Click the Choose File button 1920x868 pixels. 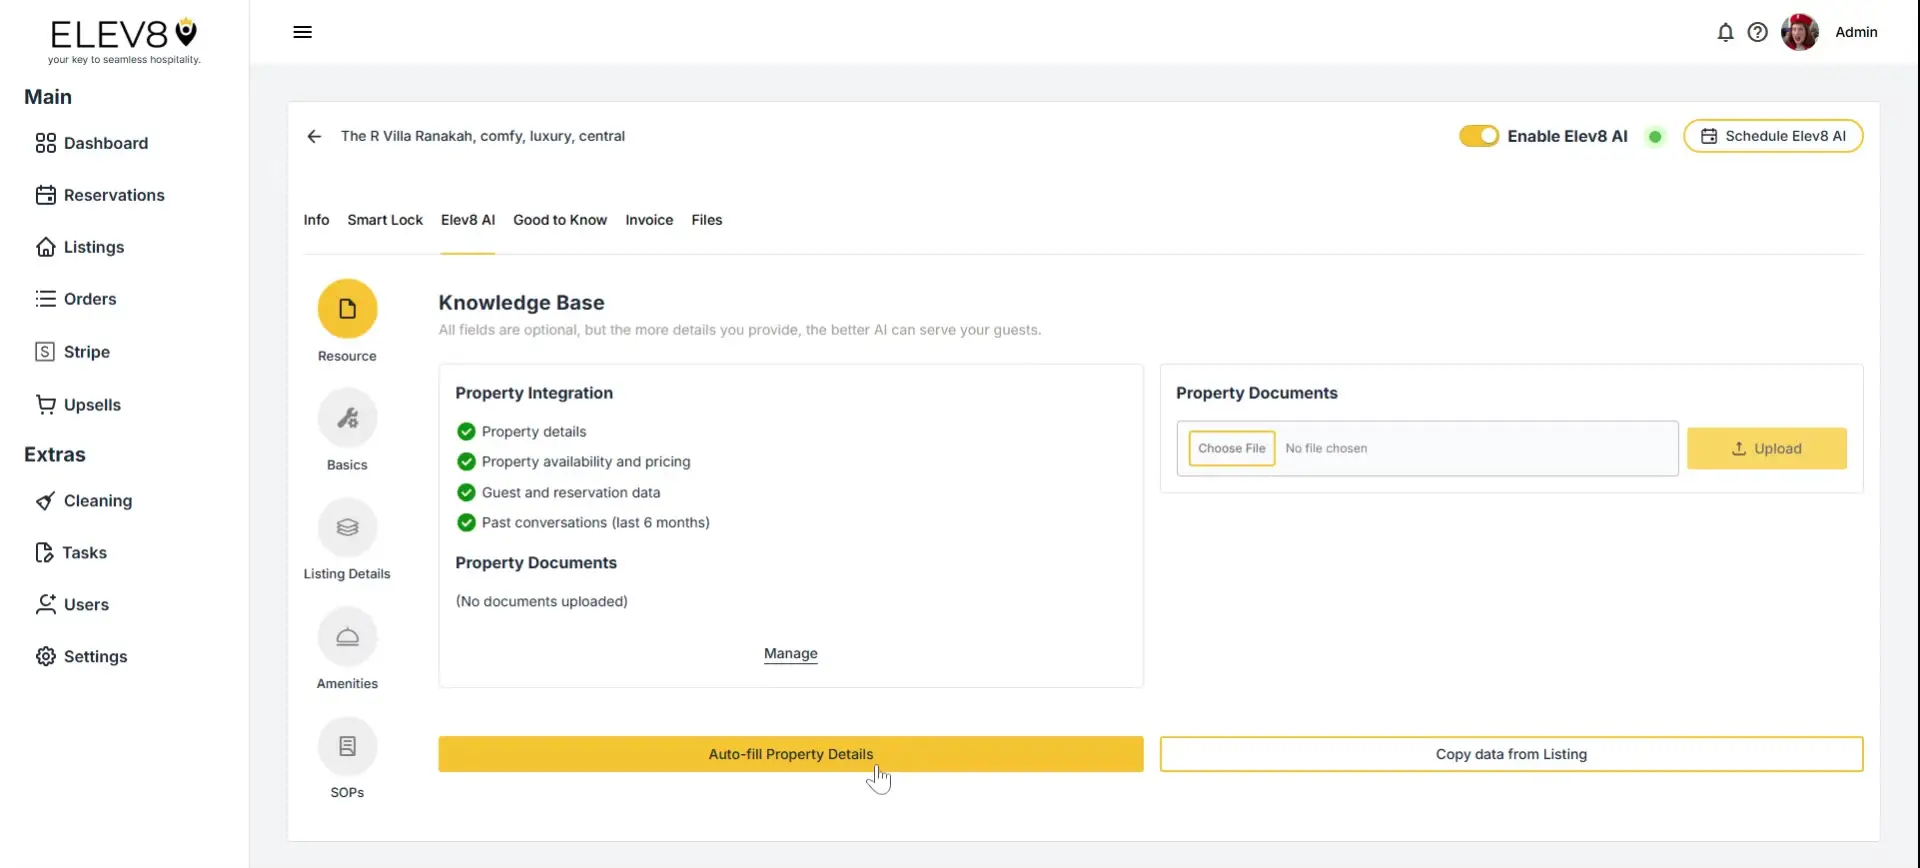(1232, 448)
